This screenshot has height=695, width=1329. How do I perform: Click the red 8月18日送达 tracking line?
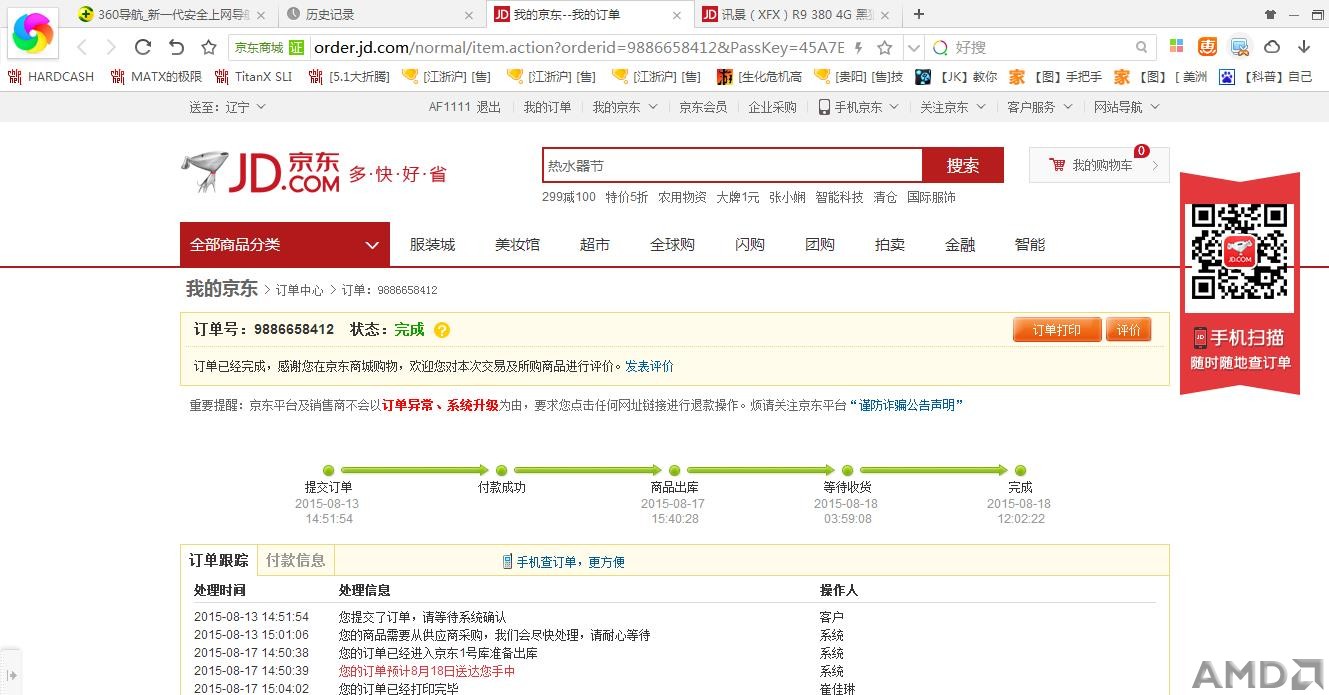coord(427,671)
